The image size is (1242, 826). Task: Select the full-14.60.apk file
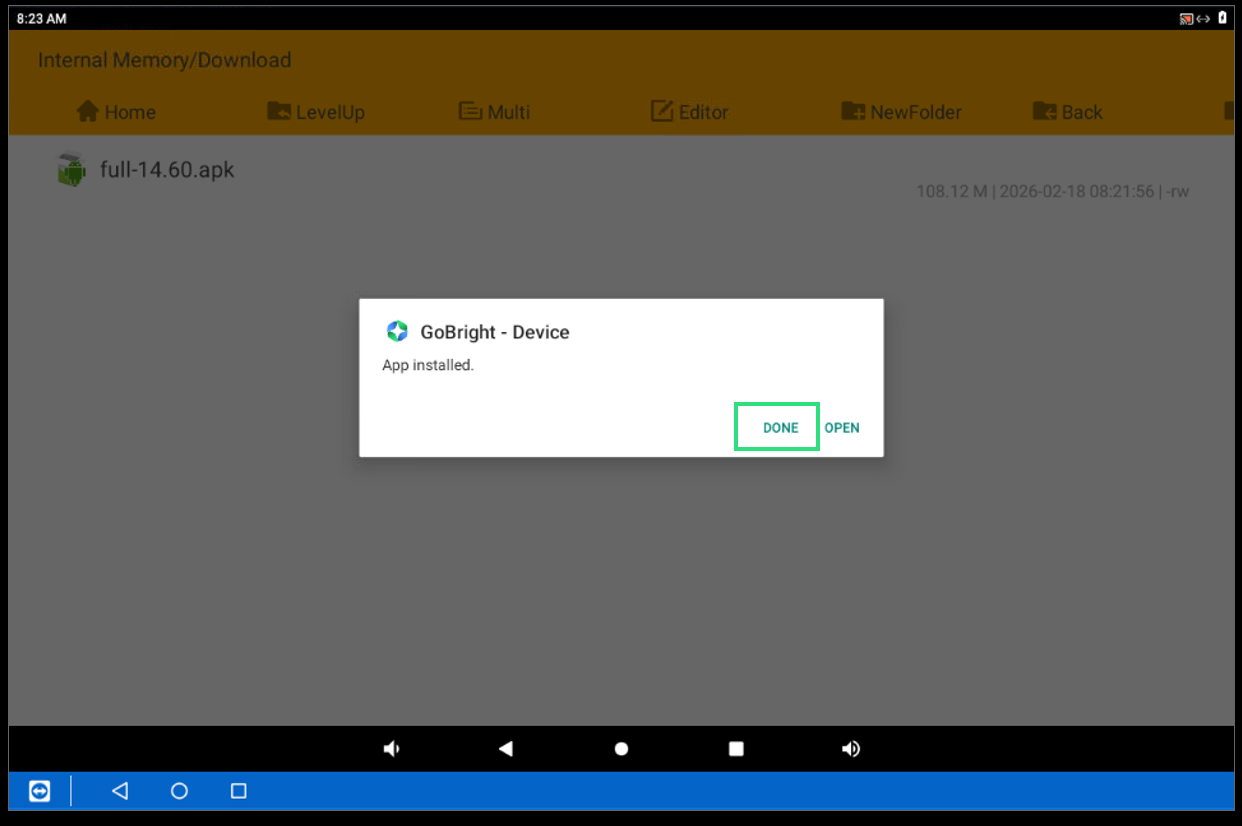[167, 170]
